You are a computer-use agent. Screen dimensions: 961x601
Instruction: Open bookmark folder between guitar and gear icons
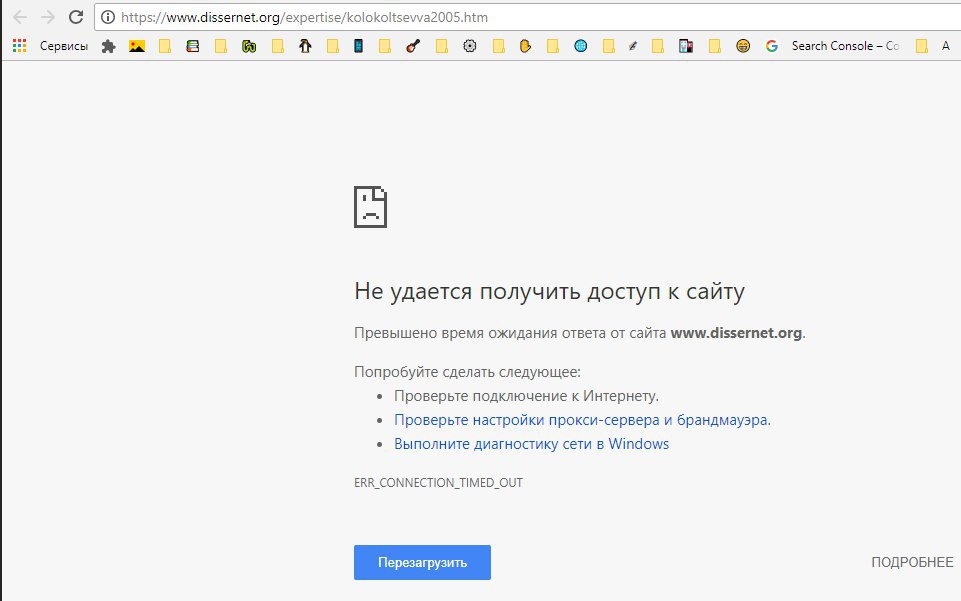pyautogui.click(x=441, y=46)
